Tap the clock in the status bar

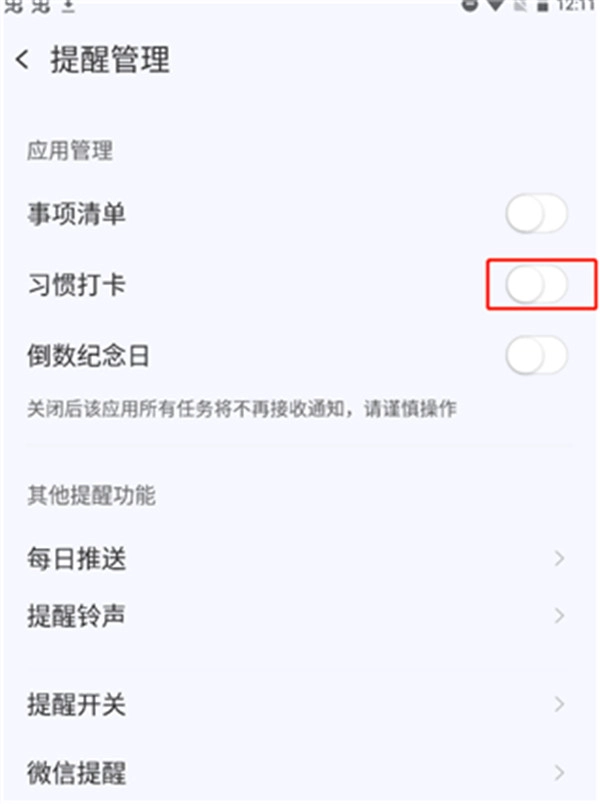574,6
